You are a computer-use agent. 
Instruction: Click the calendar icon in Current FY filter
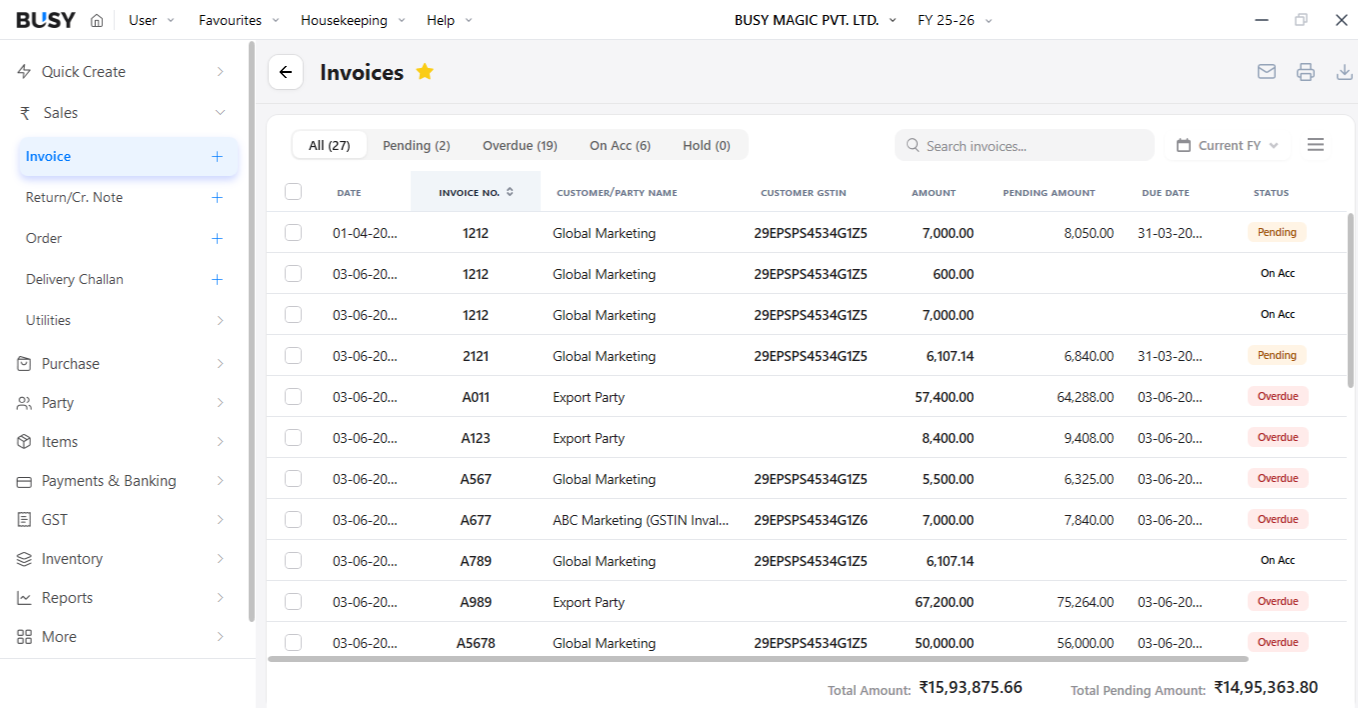click(1183, 146)
